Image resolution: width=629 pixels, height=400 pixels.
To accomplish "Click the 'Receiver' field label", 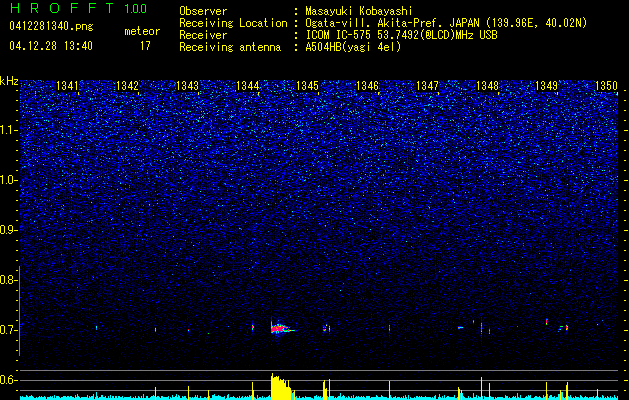I will point(203,35).
